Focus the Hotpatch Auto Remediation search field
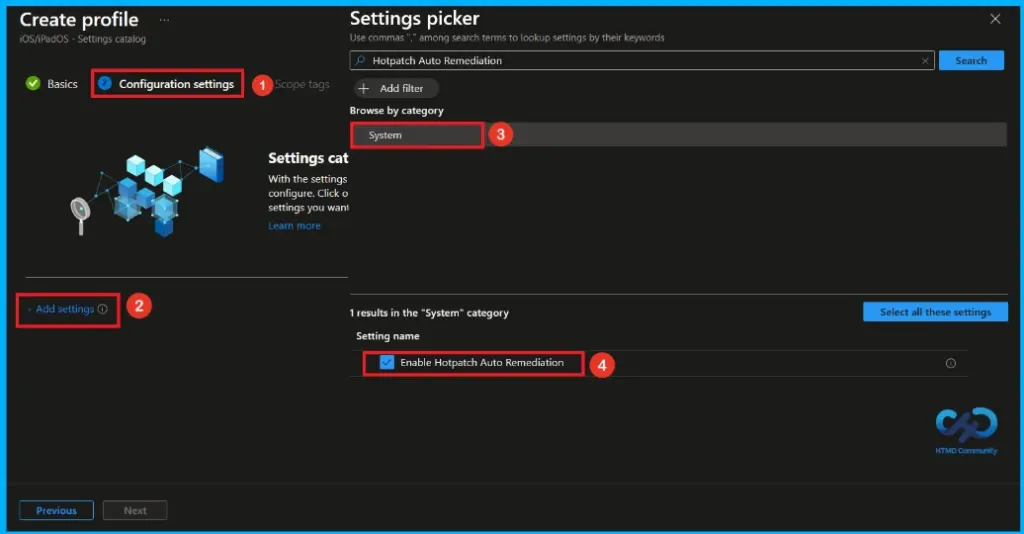1024x534 pixels. [x=641, y=60]
